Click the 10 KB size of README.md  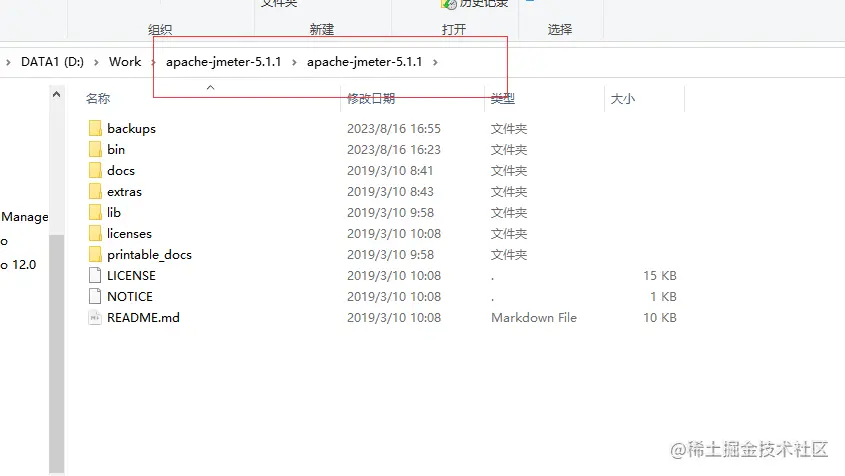[660, 318]
